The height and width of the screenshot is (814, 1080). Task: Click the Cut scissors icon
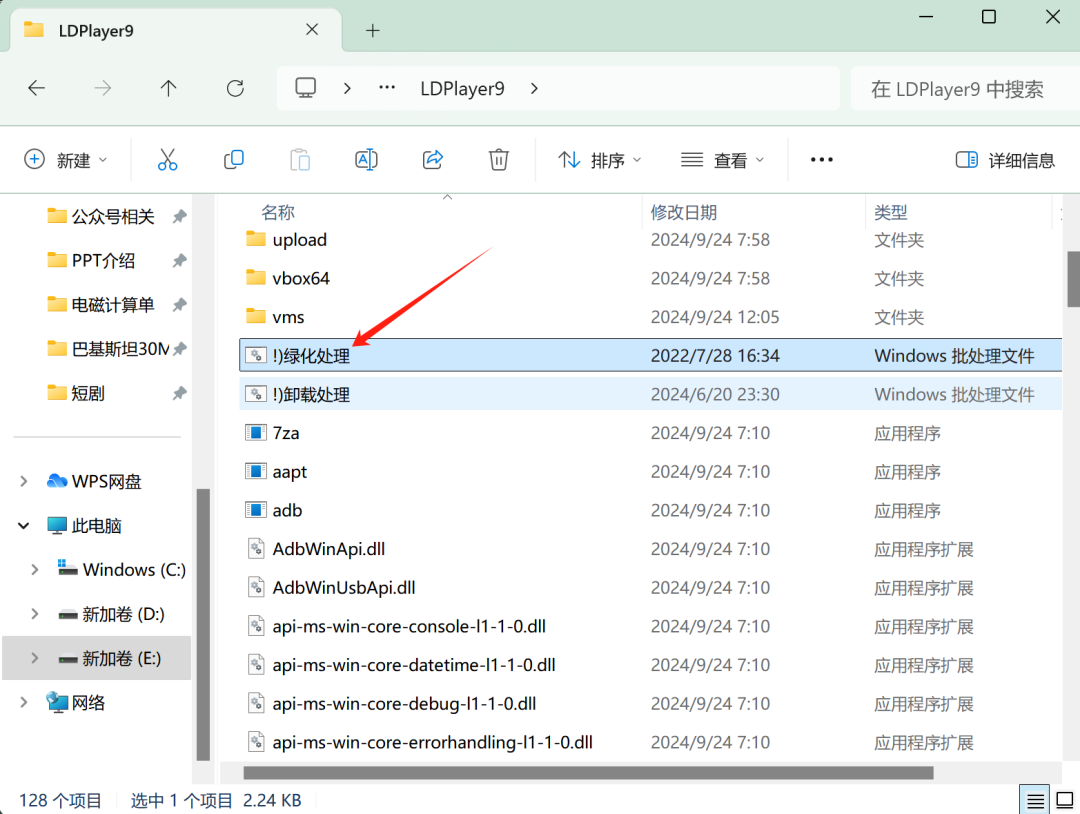coord(167,160)
